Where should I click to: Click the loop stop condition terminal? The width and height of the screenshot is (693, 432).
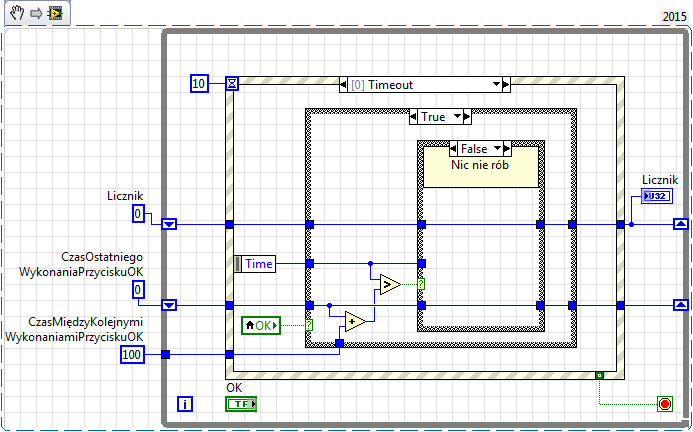pyautogui.click(x=665, y=404)
